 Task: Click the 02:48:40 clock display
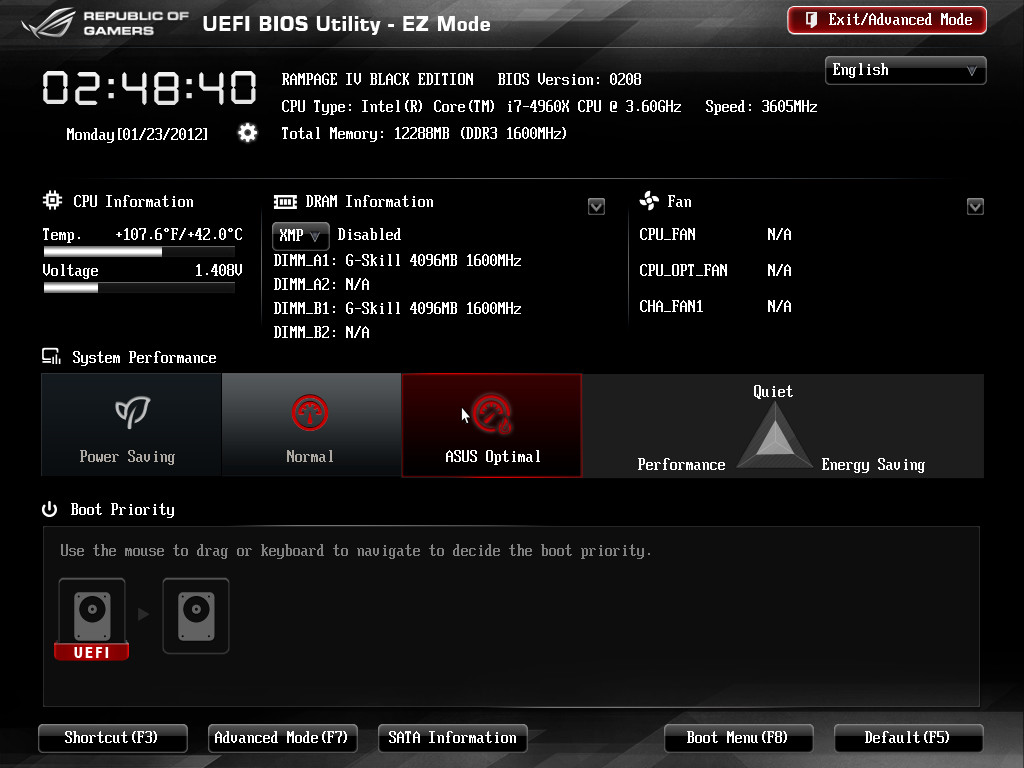(x=149, y=88)
